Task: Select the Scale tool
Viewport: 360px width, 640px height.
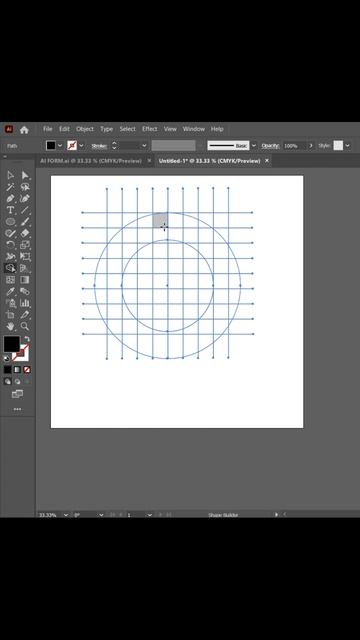Action: coord(25,245)
